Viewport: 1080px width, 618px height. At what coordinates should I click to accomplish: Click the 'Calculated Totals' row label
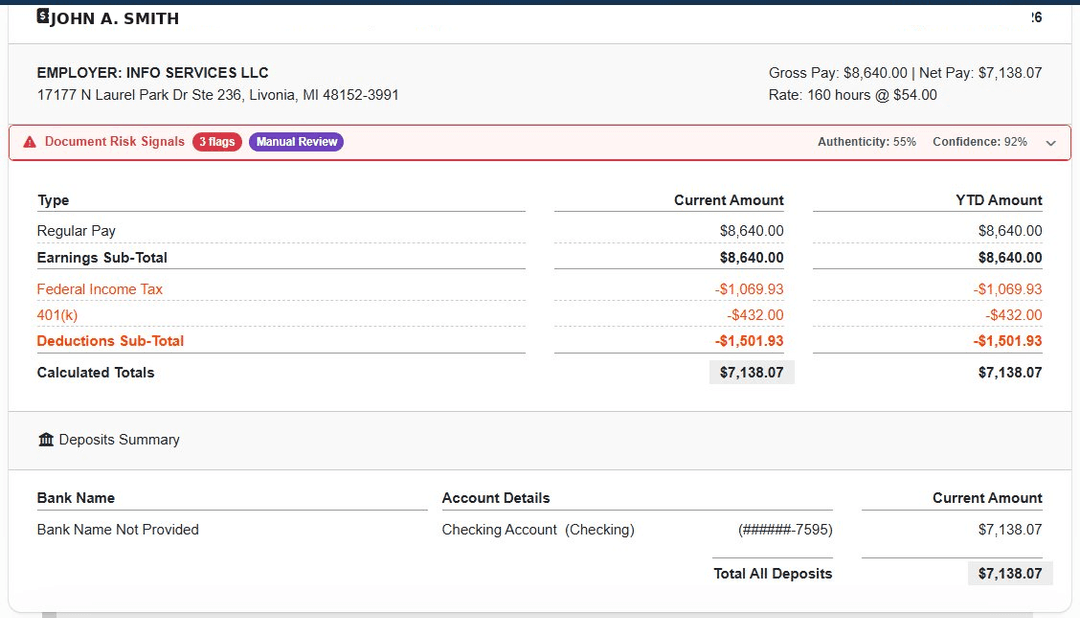click(x=96, y=373)
